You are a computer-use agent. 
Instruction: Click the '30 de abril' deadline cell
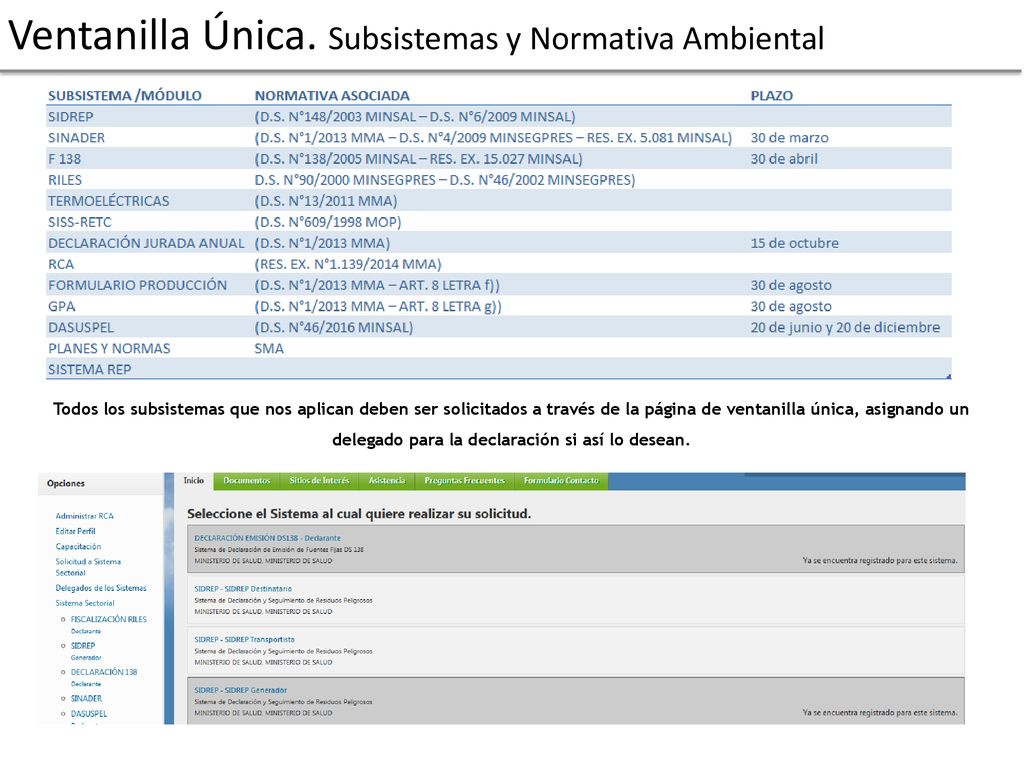point(784,159)
